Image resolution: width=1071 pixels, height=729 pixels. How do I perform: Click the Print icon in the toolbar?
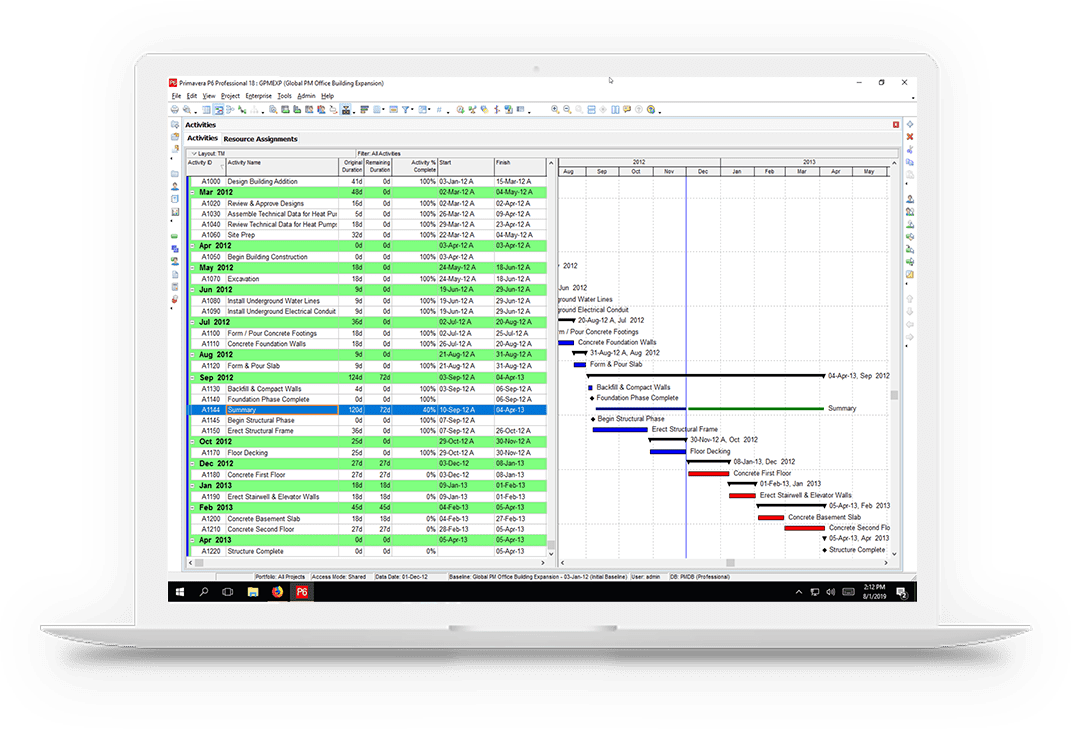coord(175,109)
